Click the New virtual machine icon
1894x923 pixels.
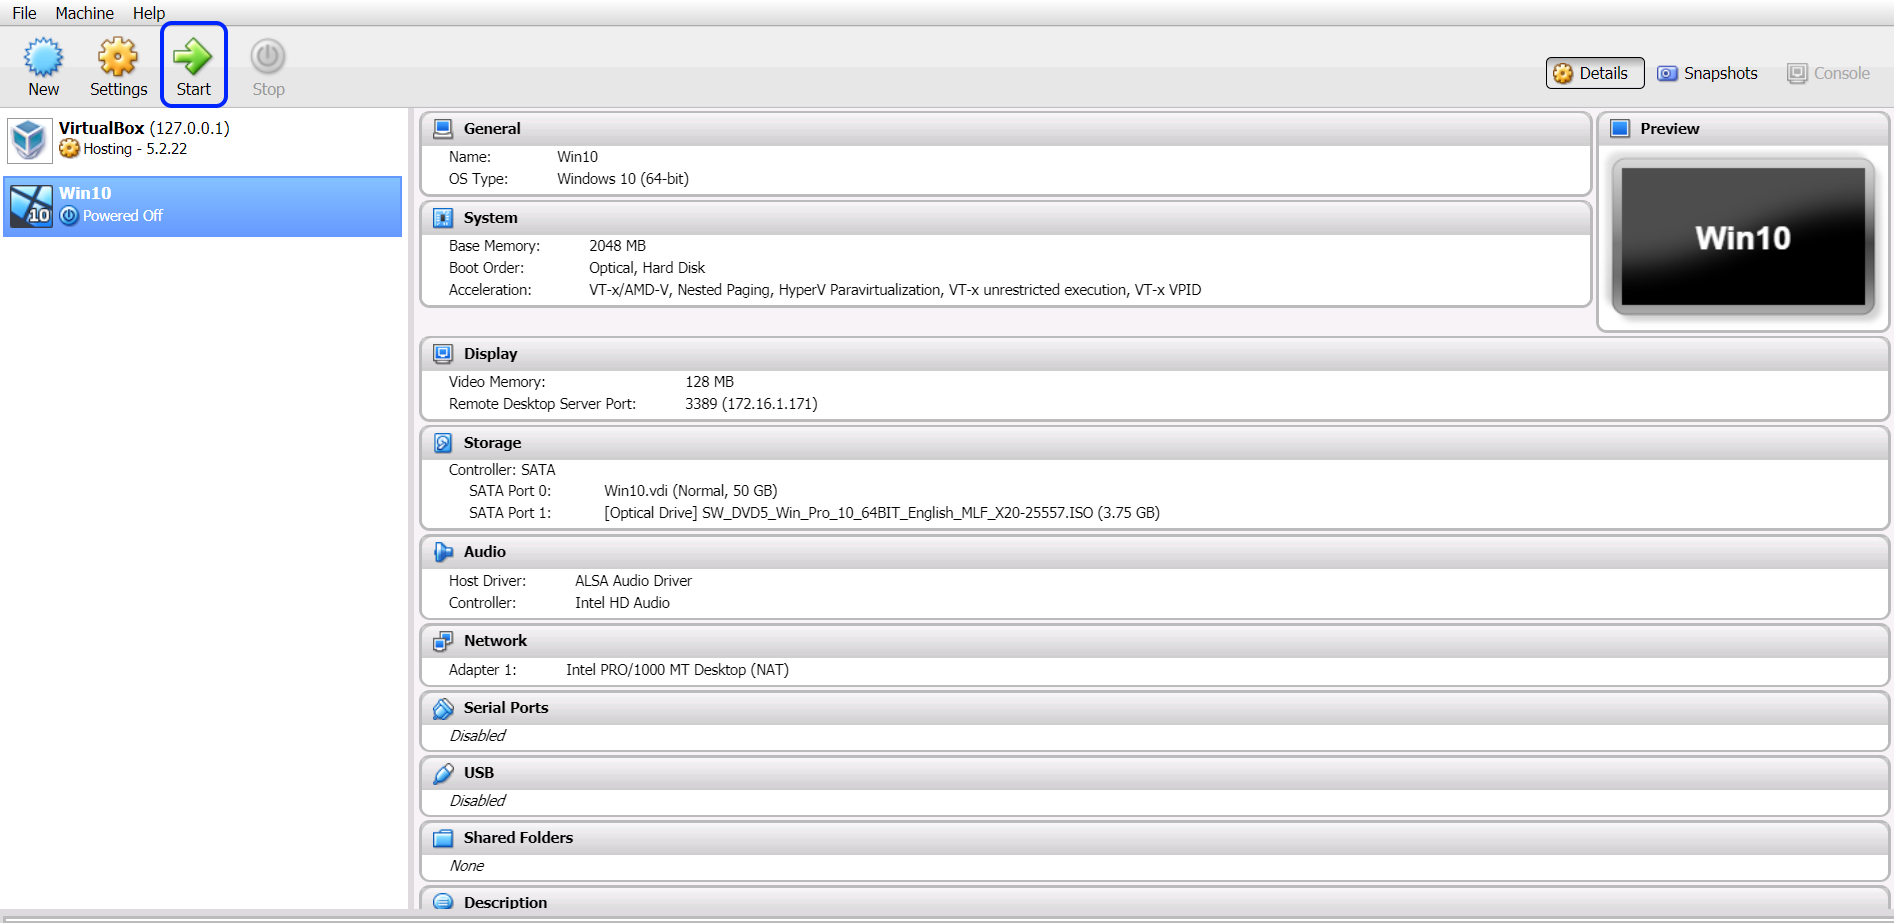[43, 57]
